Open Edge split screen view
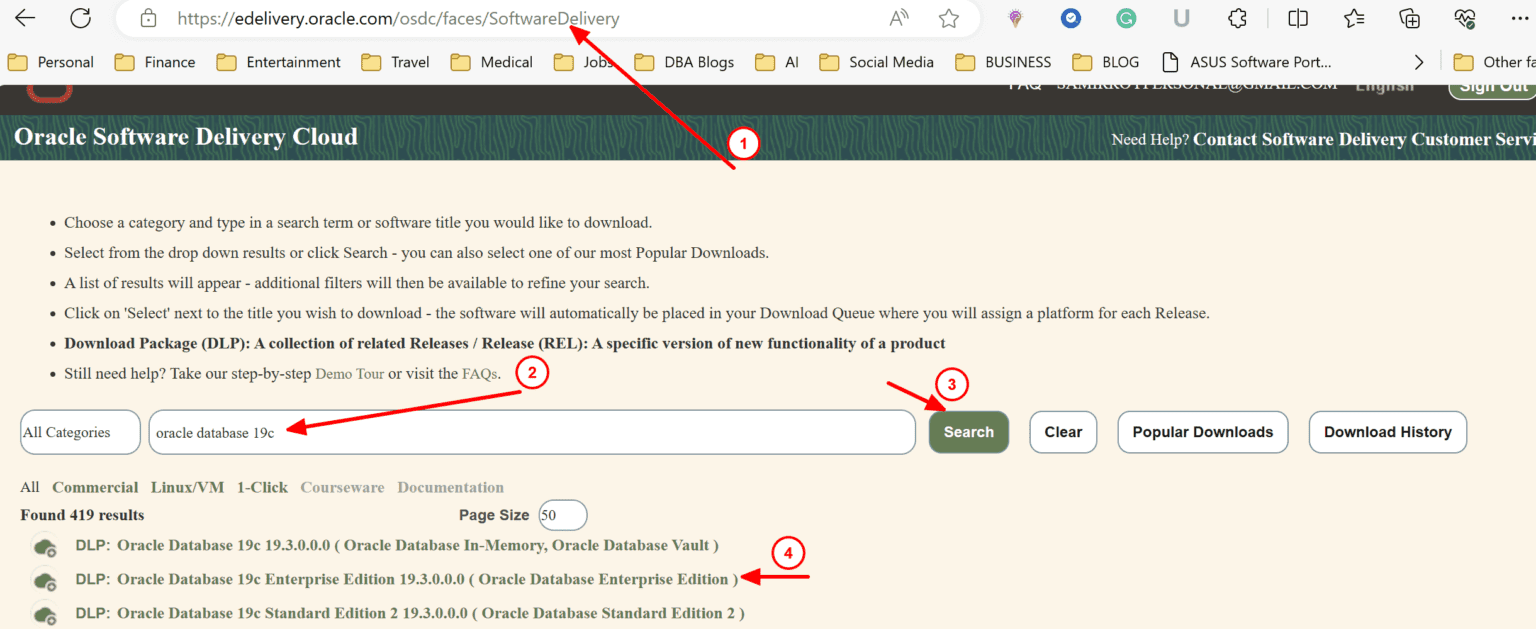Viewport: 1536px width, 629px height. (1297, 17)
